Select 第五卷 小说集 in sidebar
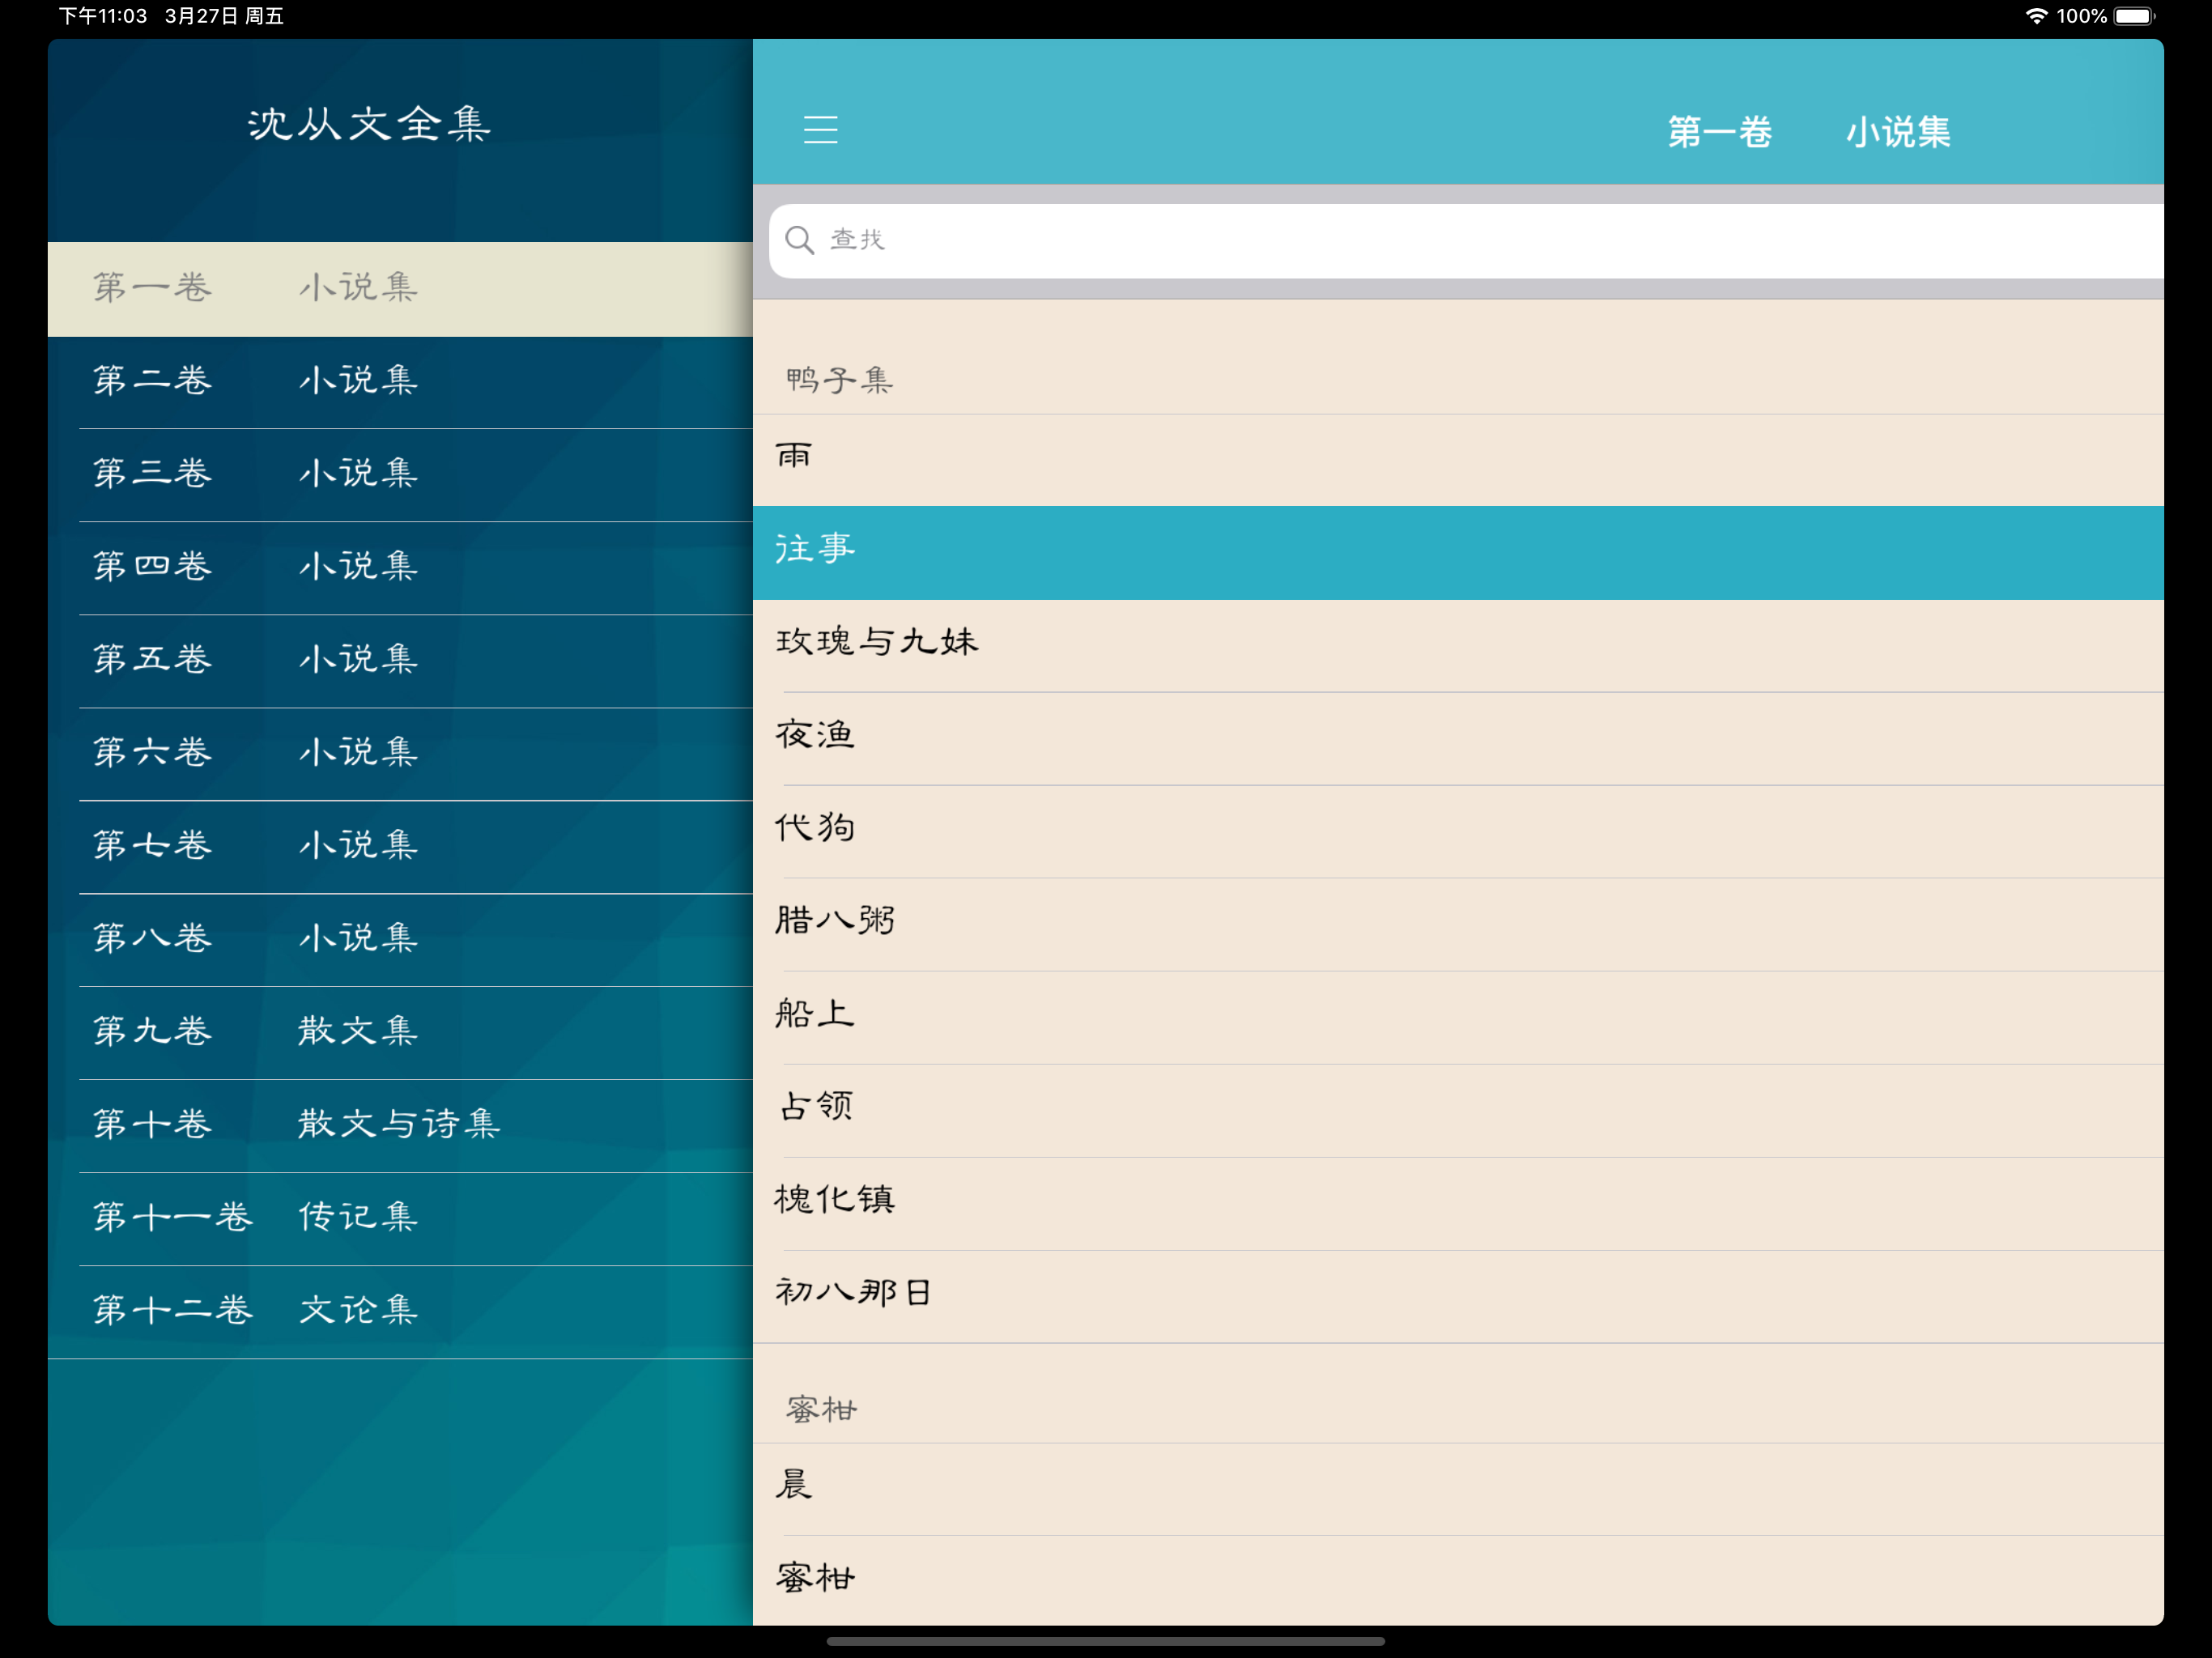The width and height of the screenshot is (2212, 1658). click(x=400, y=661)
